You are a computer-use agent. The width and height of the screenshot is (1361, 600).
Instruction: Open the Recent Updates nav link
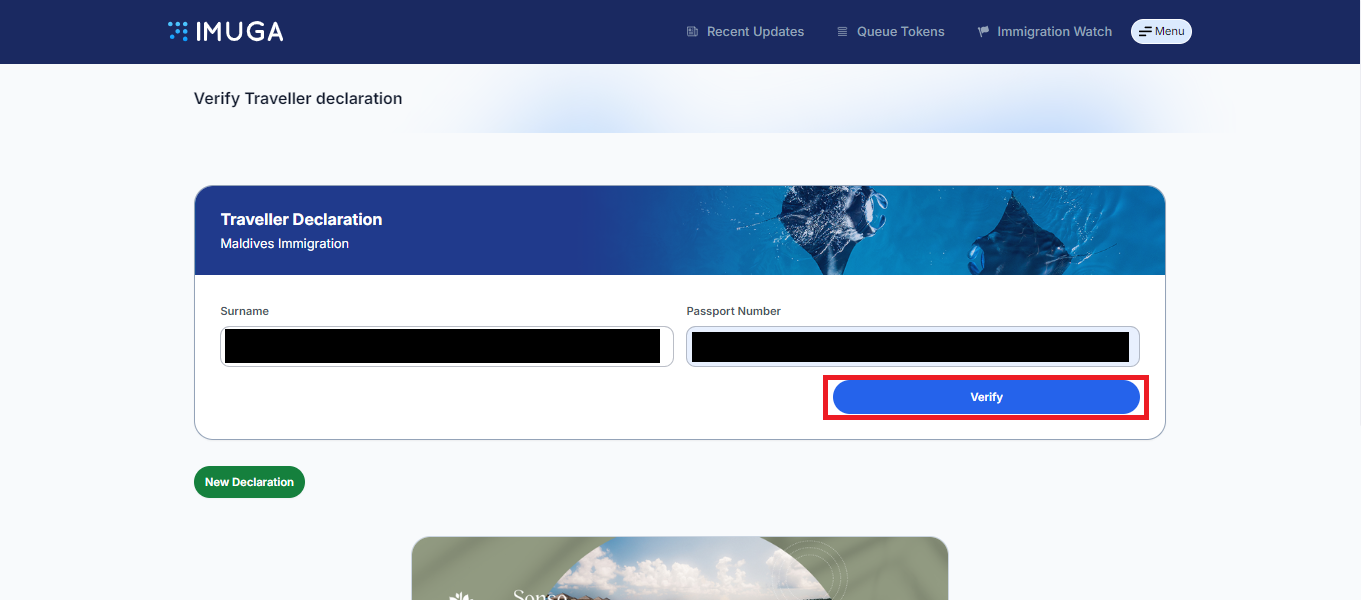[x=755, y=32]
